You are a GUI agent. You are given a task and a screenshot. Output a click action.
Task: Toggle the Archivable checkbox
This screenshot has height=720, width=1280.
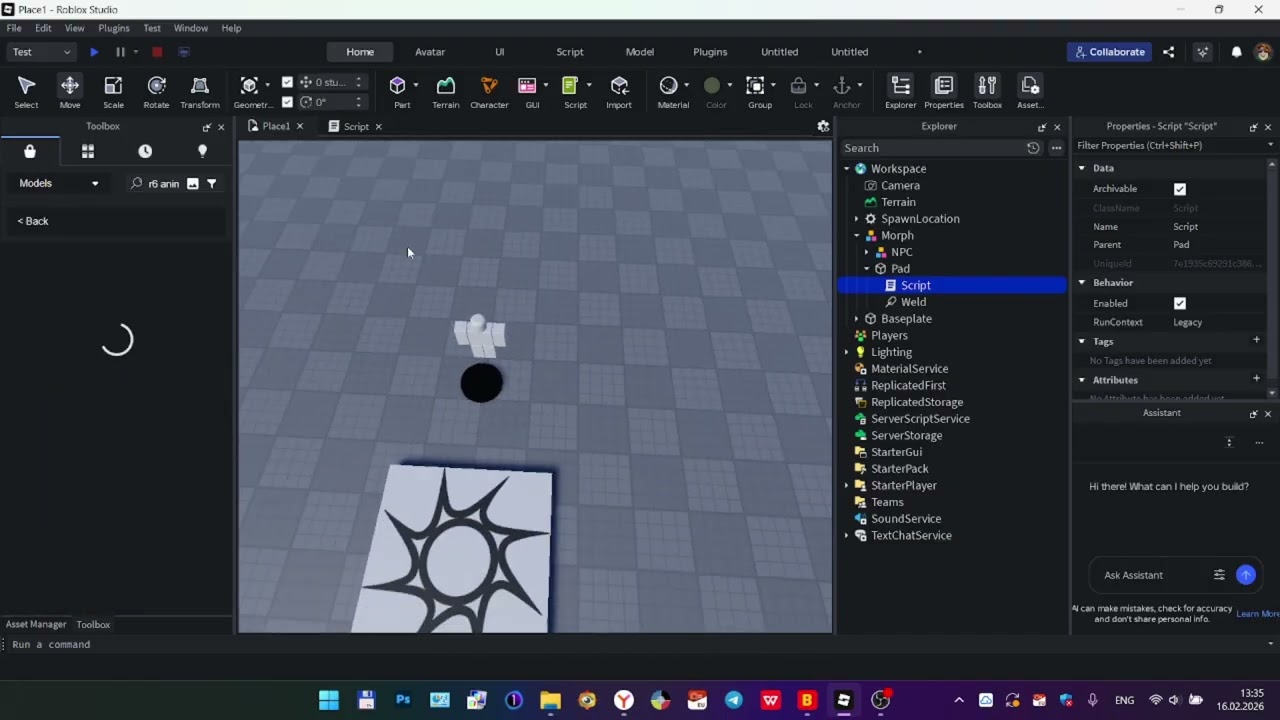[x=1180, y=189]
